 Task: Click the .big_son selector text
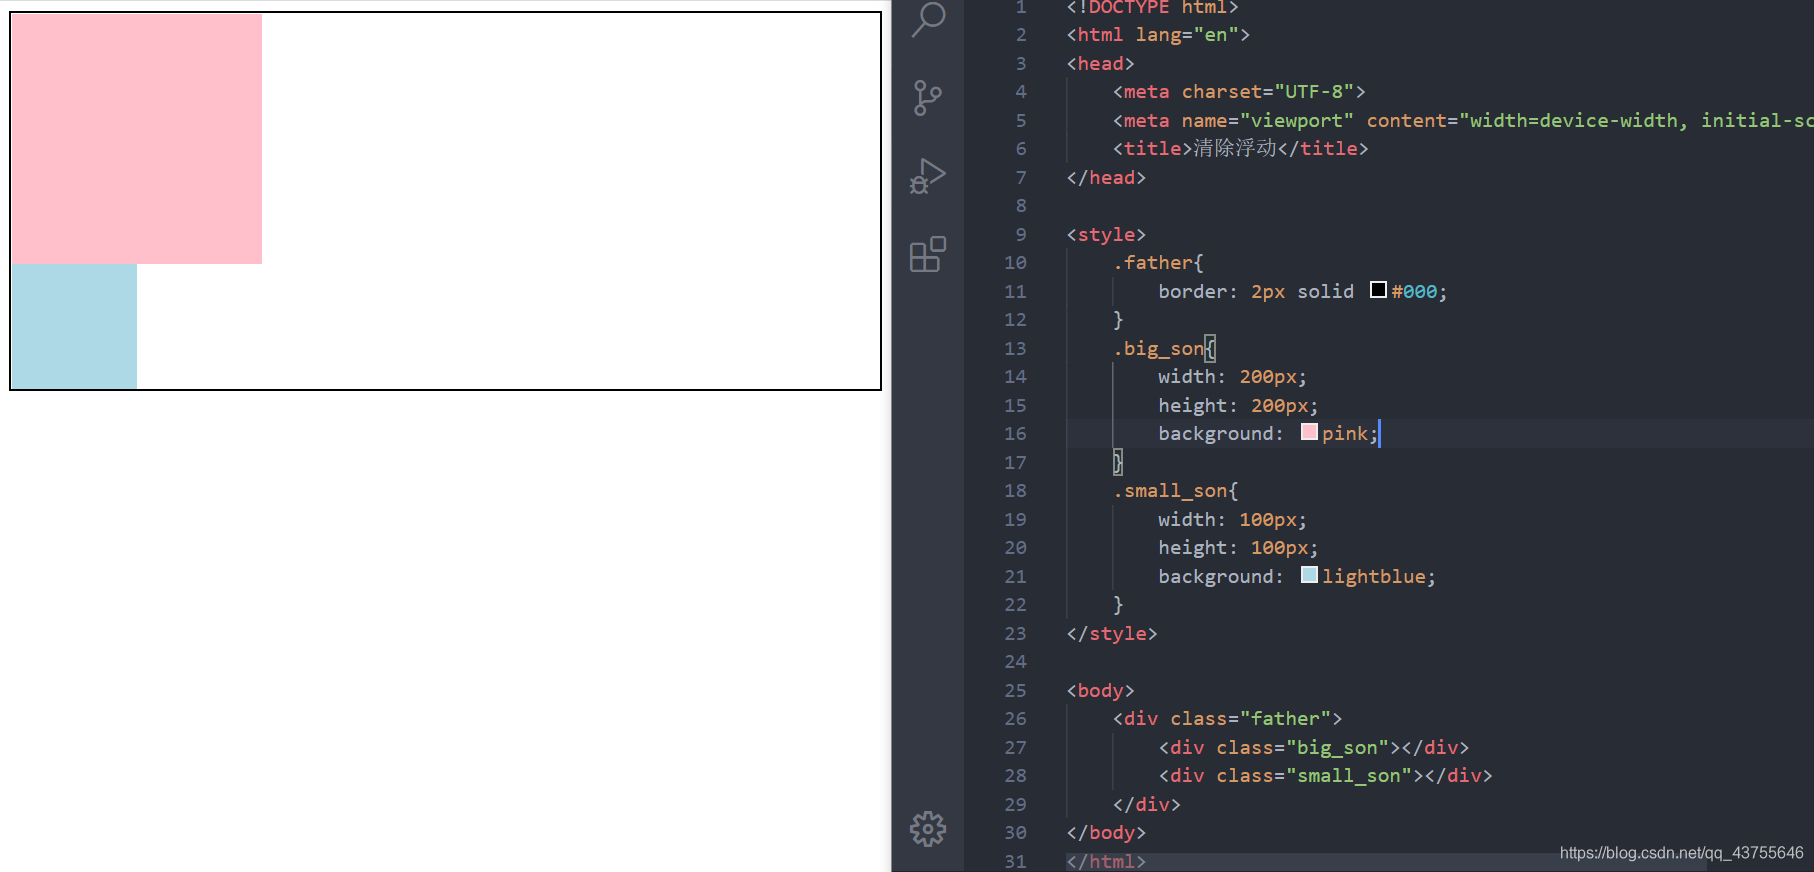(x=1159, y=348)
